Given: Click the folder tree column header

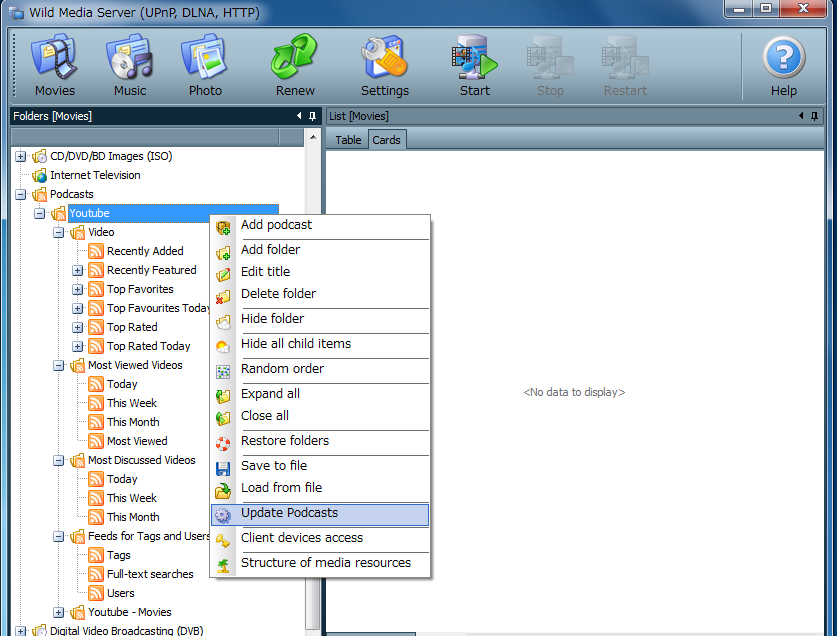Looking at the screenshot, I should [x=145, y=137].
